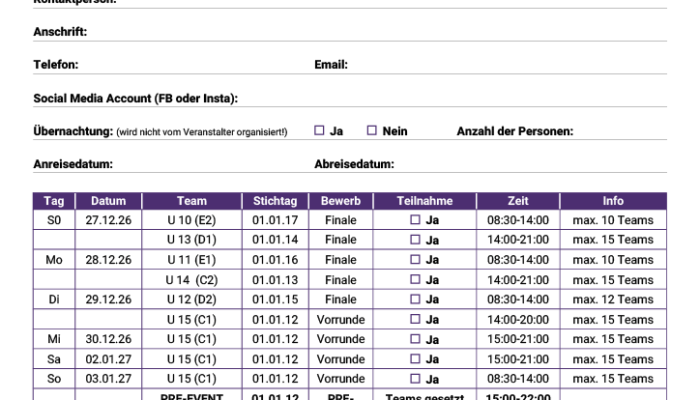Click the Bewerb column header
700x400 pixels.
(341, 201)
